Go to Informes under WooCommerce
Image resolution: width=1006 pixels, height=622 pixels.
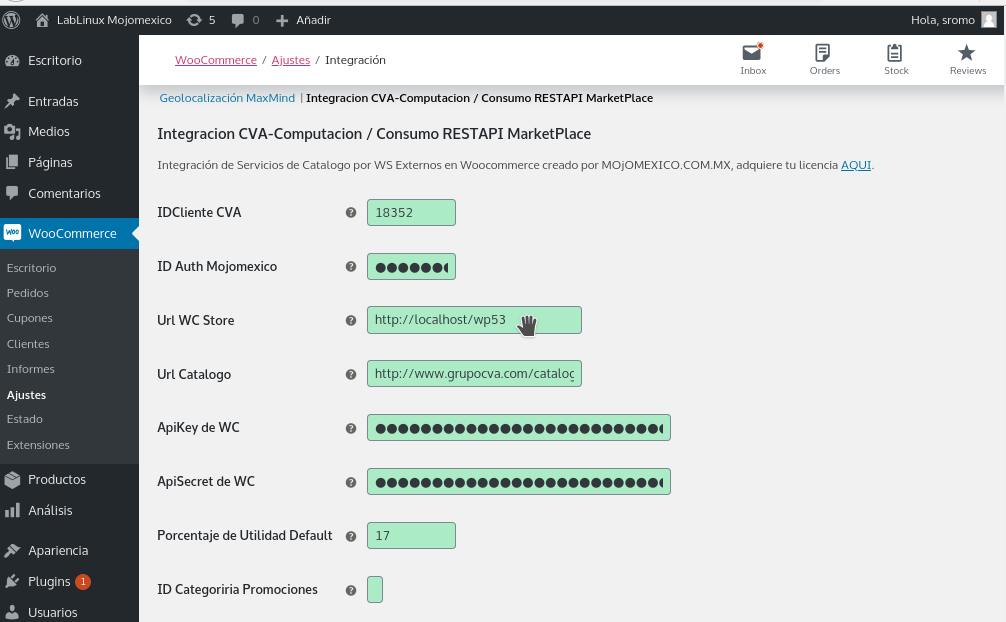[30, 369]
